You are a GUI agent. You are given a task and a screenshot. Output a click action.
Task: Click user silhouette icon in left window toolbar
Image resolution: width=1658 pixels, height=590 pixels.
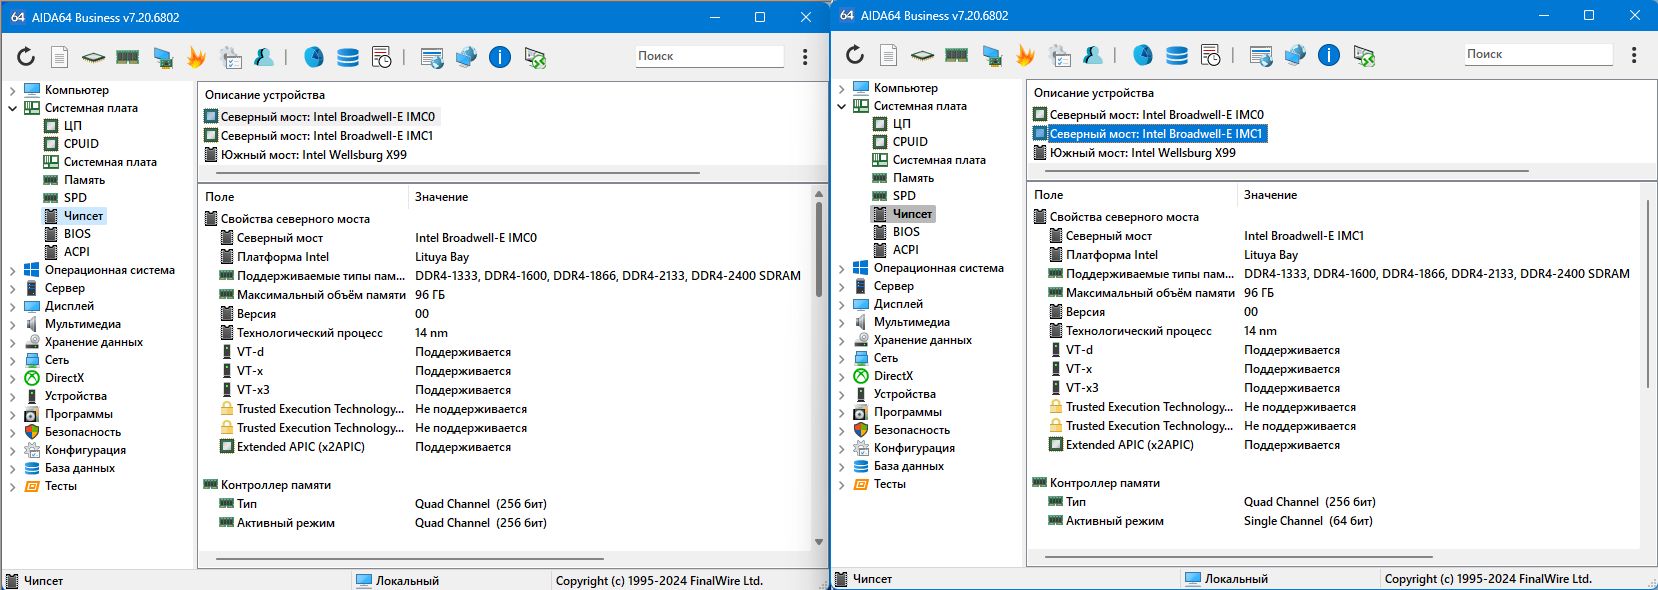(264, 57)
